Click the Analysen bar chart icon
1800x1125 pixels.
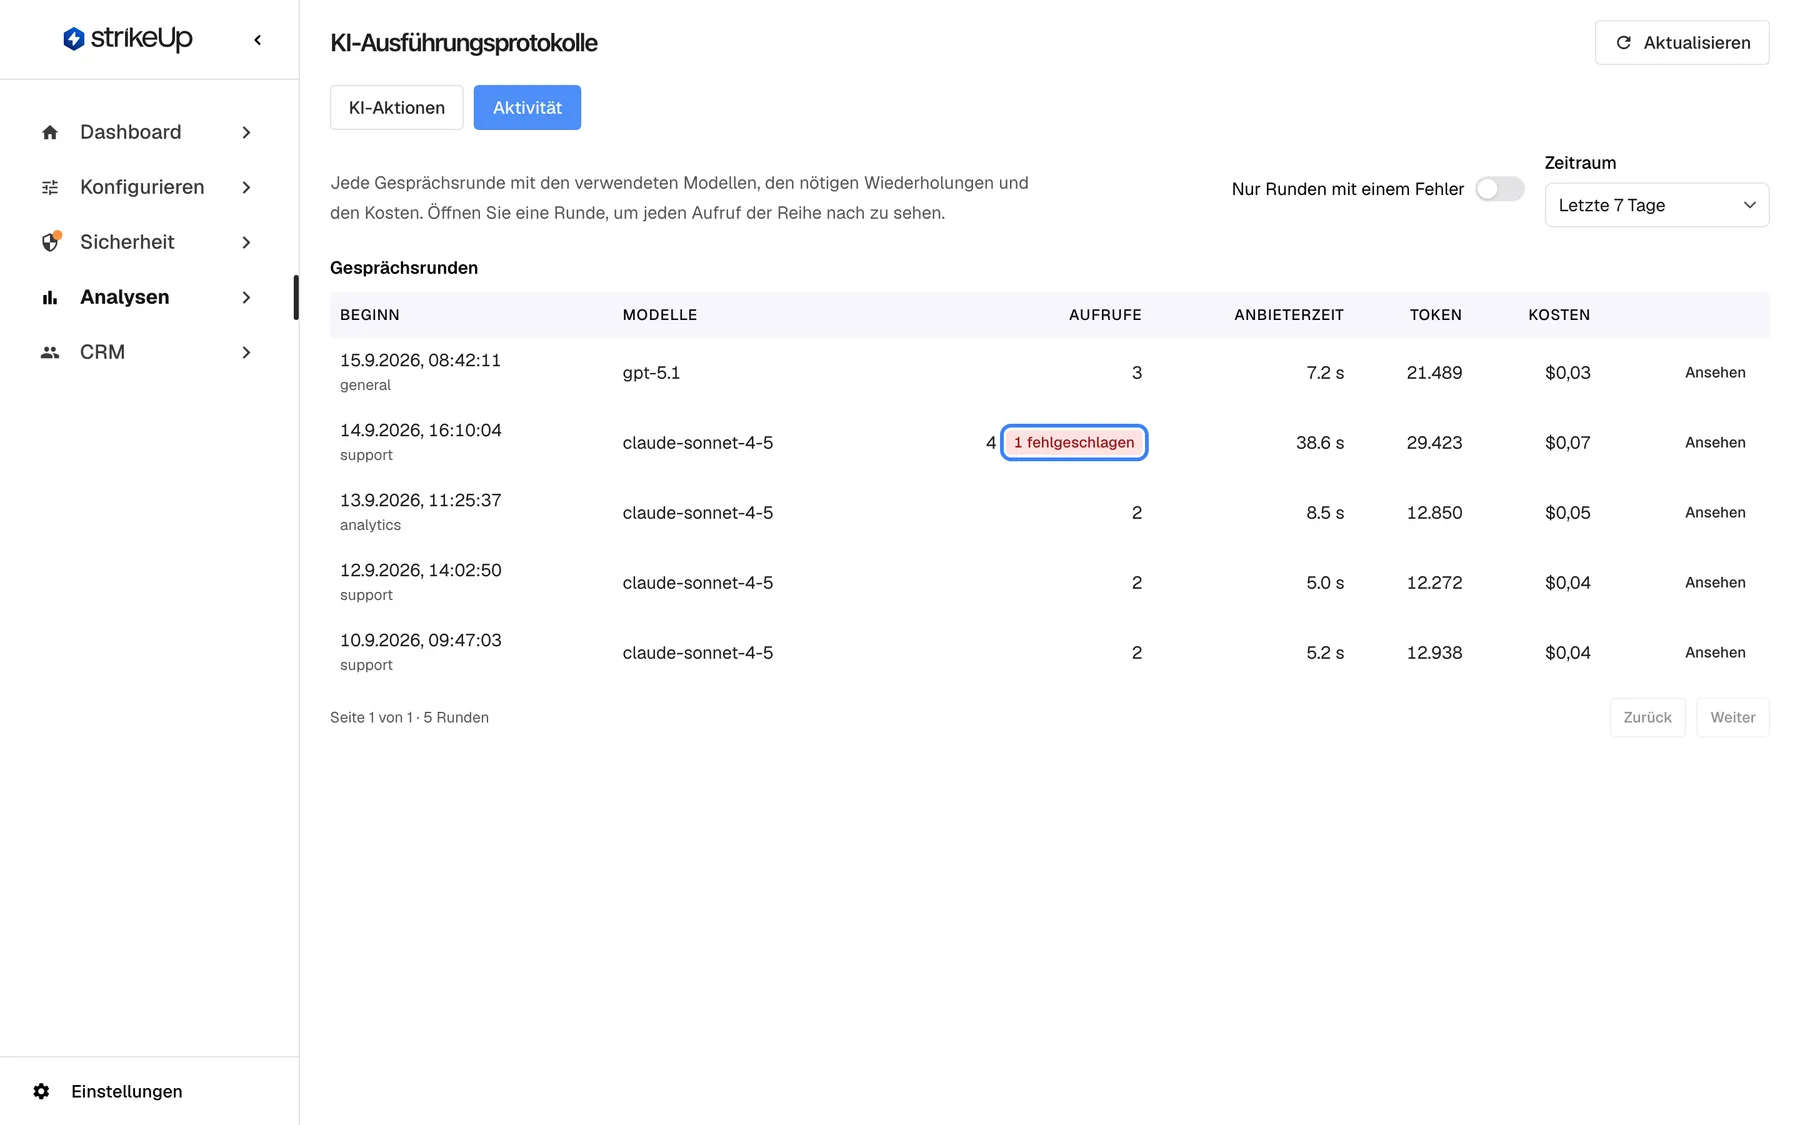(50, 297)
